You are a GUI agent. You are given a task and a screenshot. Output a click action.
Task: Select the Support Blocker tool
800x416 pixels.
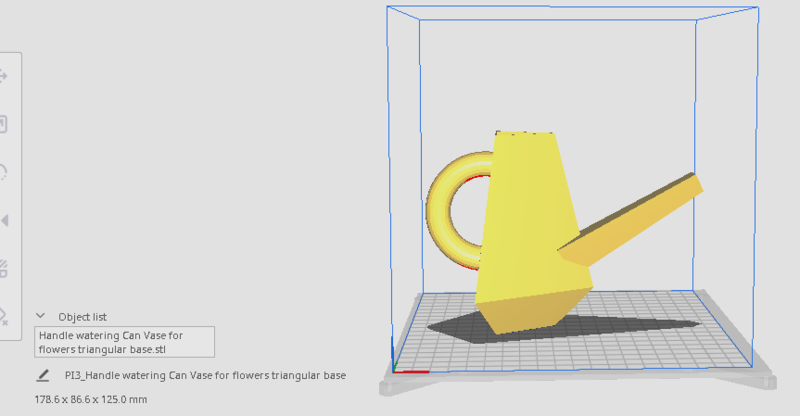(x=4, y=316)
